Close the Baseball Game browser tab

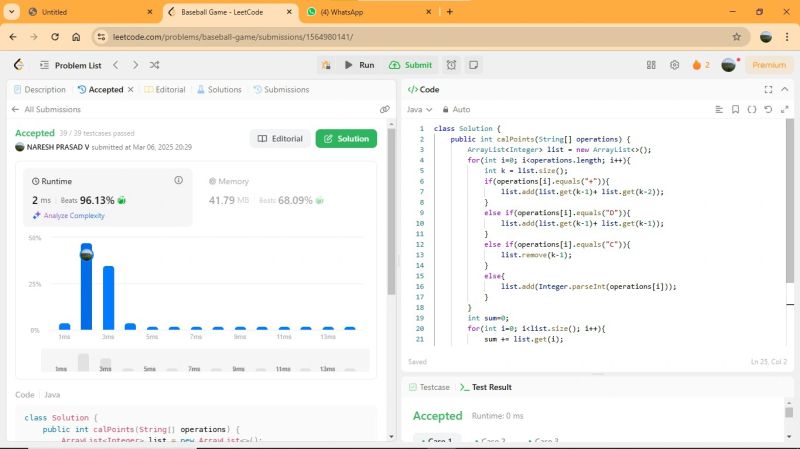point(289,12)
